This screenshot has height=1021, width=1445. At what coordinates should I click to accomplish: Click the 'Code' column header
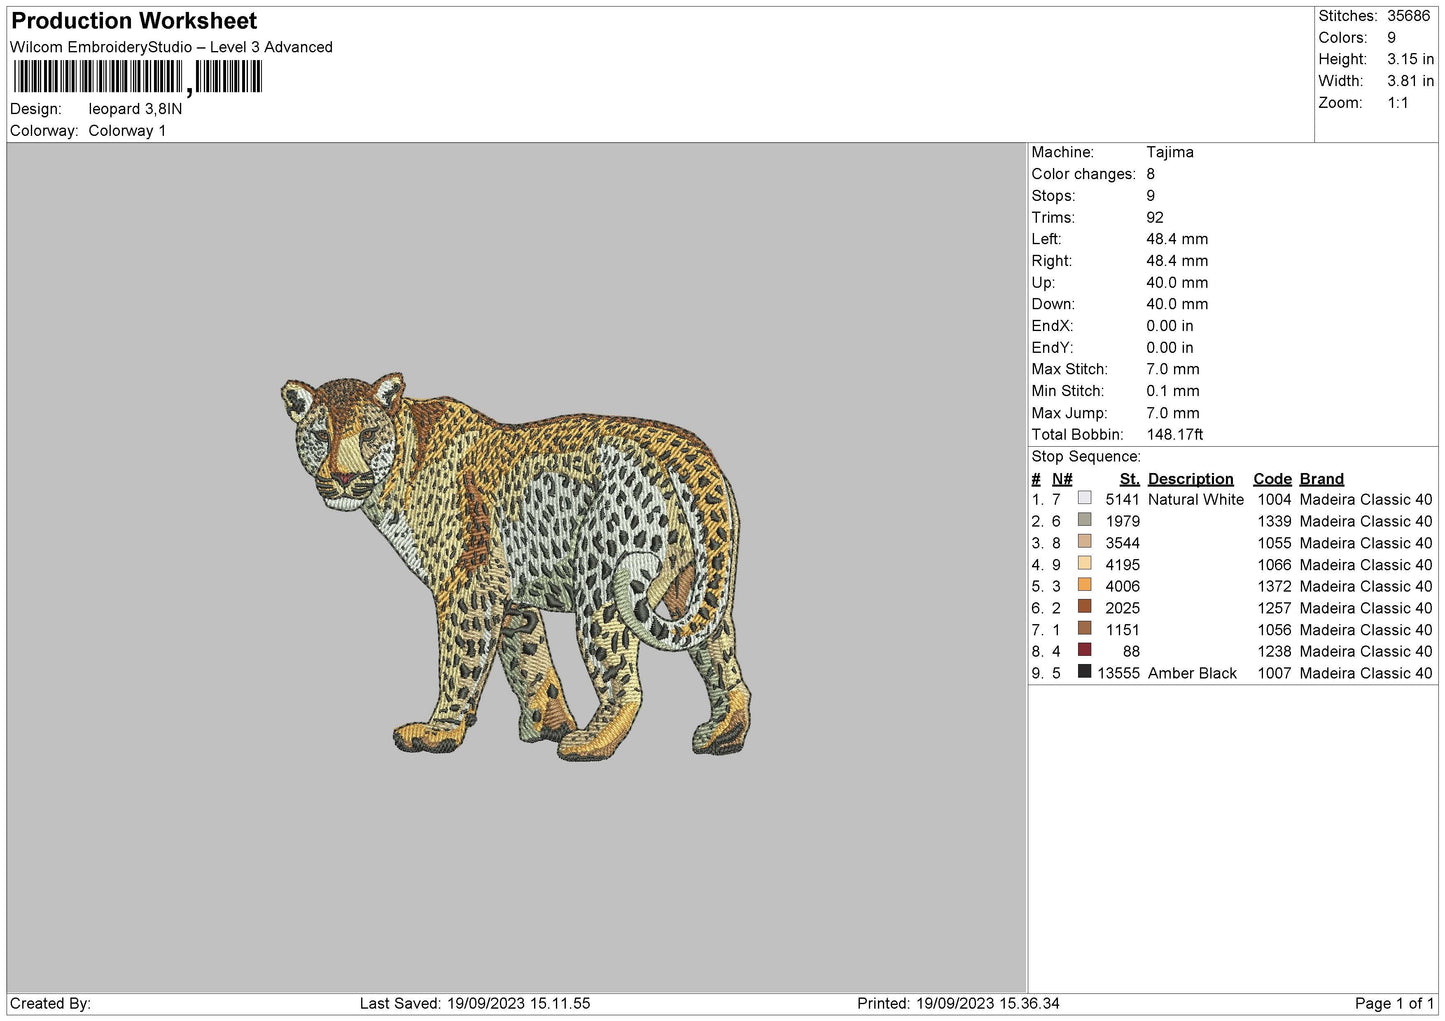1273,479
